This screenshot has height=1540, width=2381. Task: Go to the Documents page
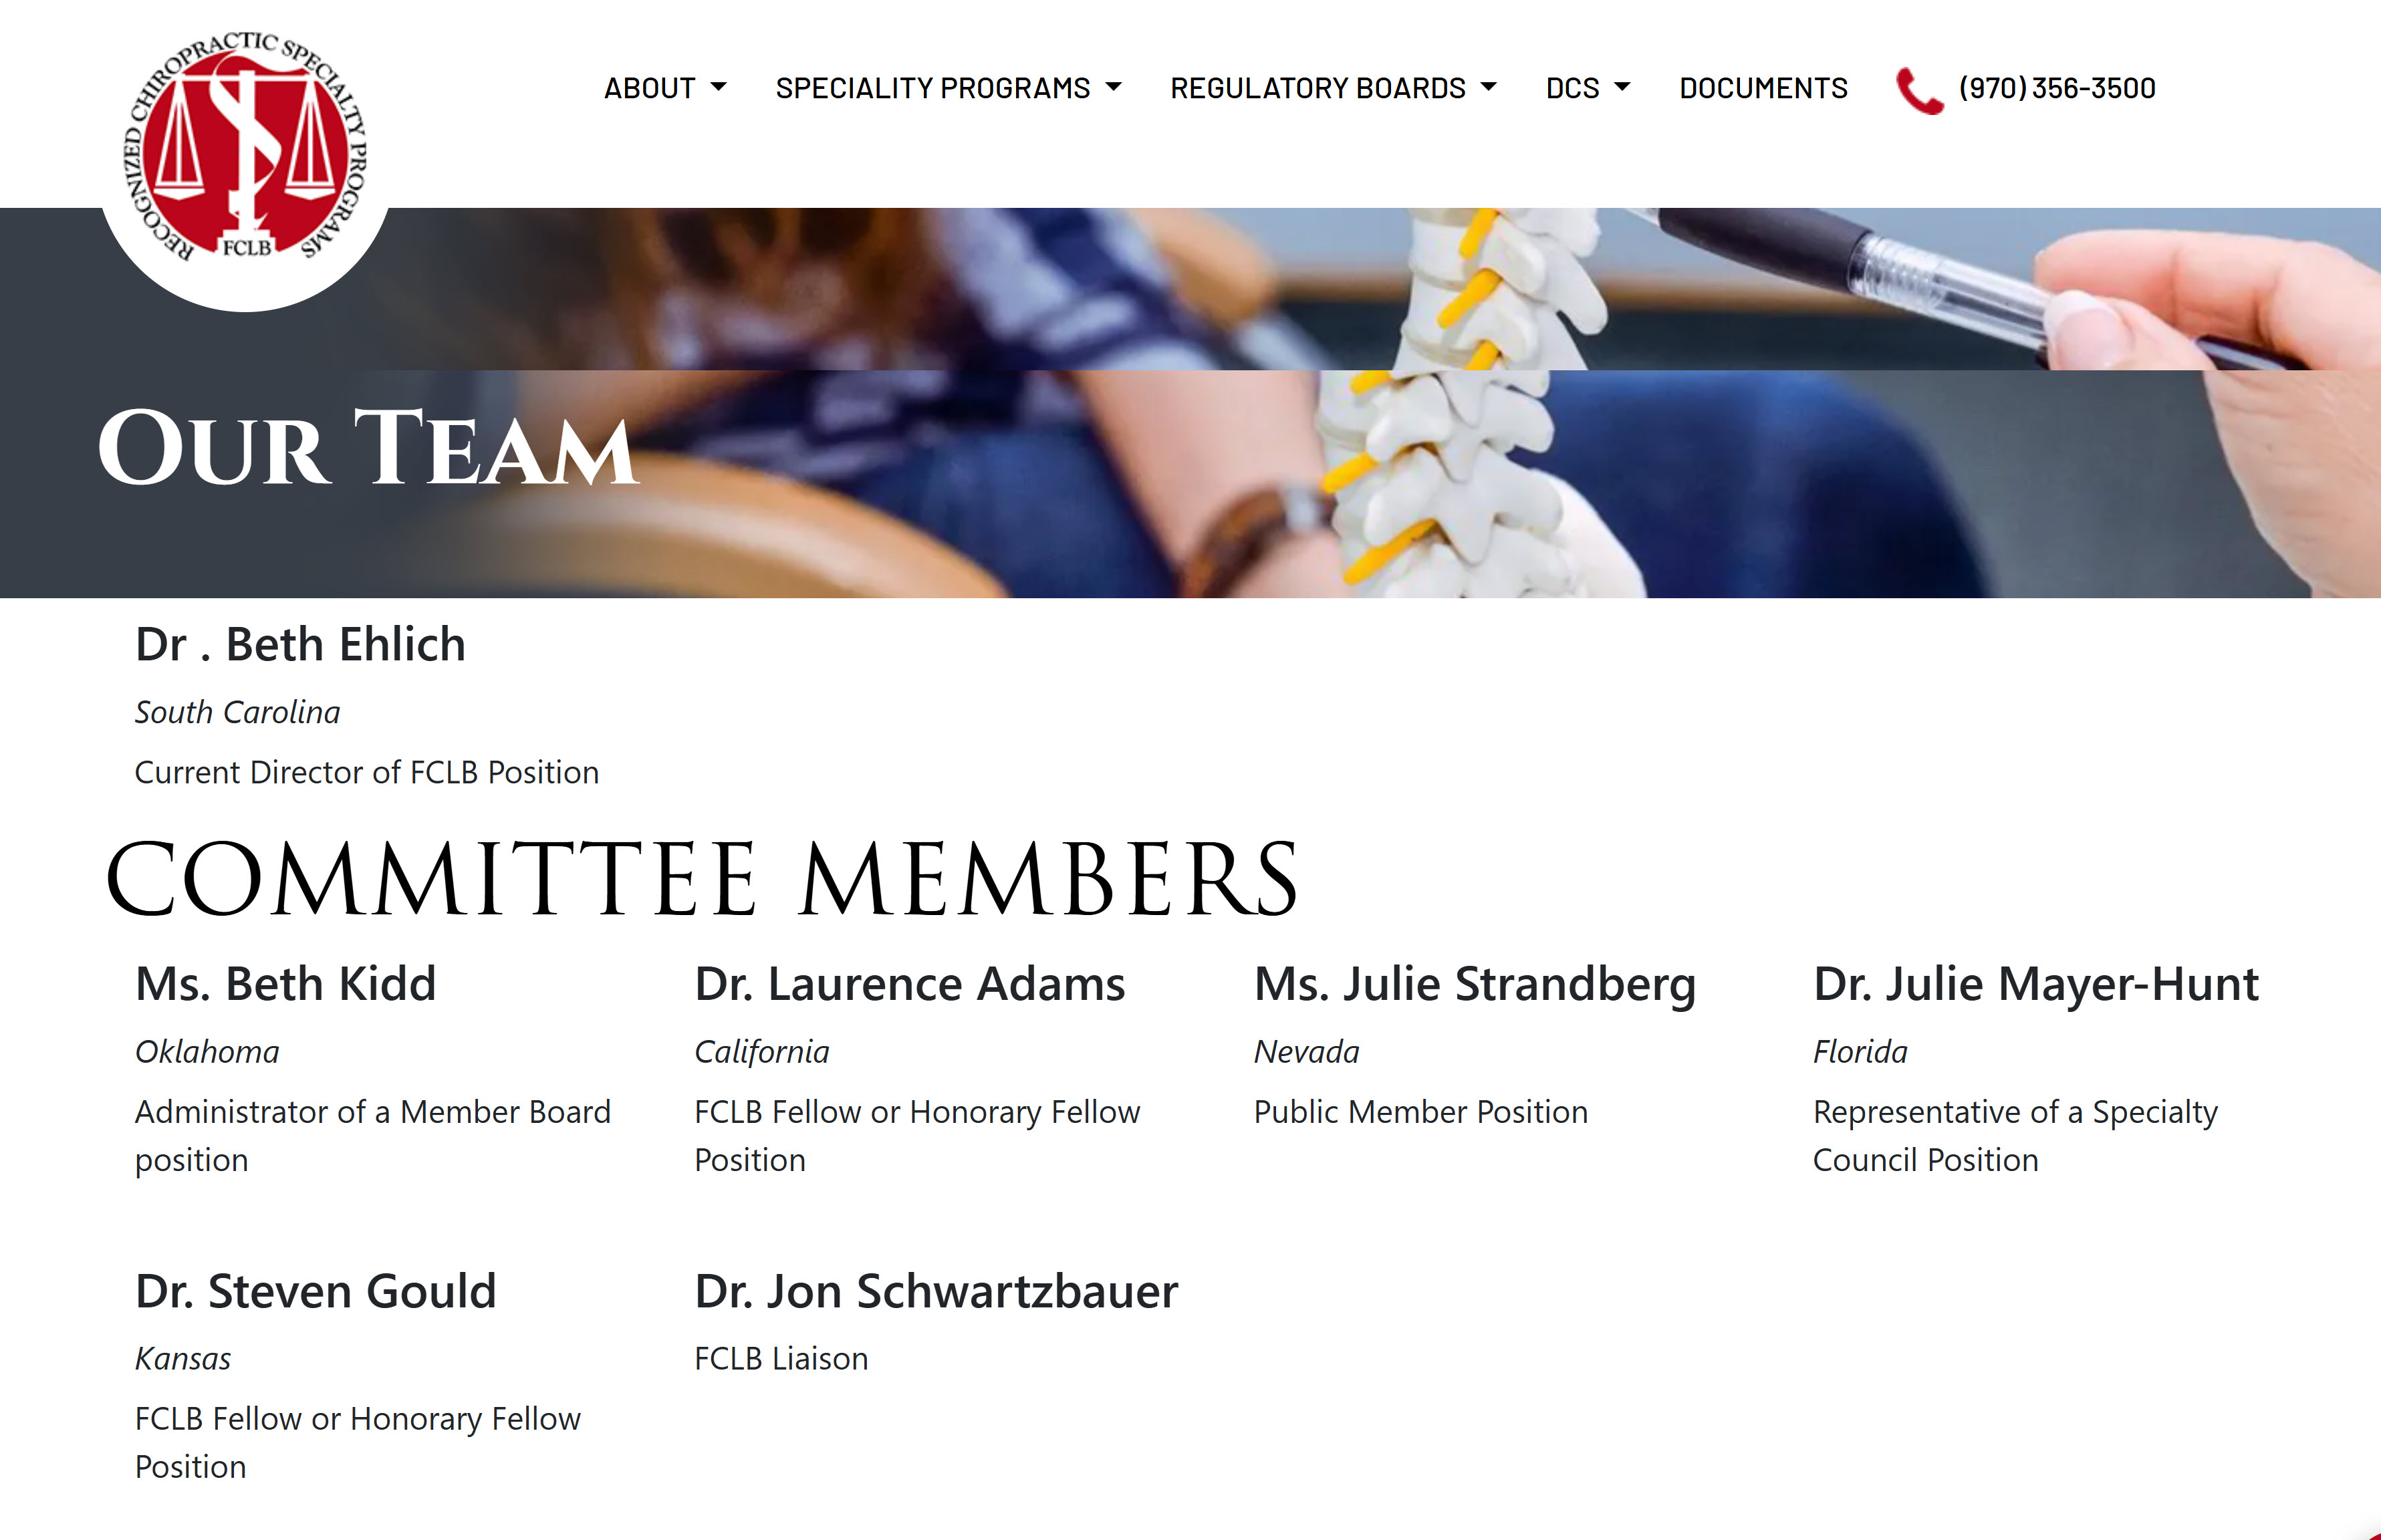(1763, 88)
